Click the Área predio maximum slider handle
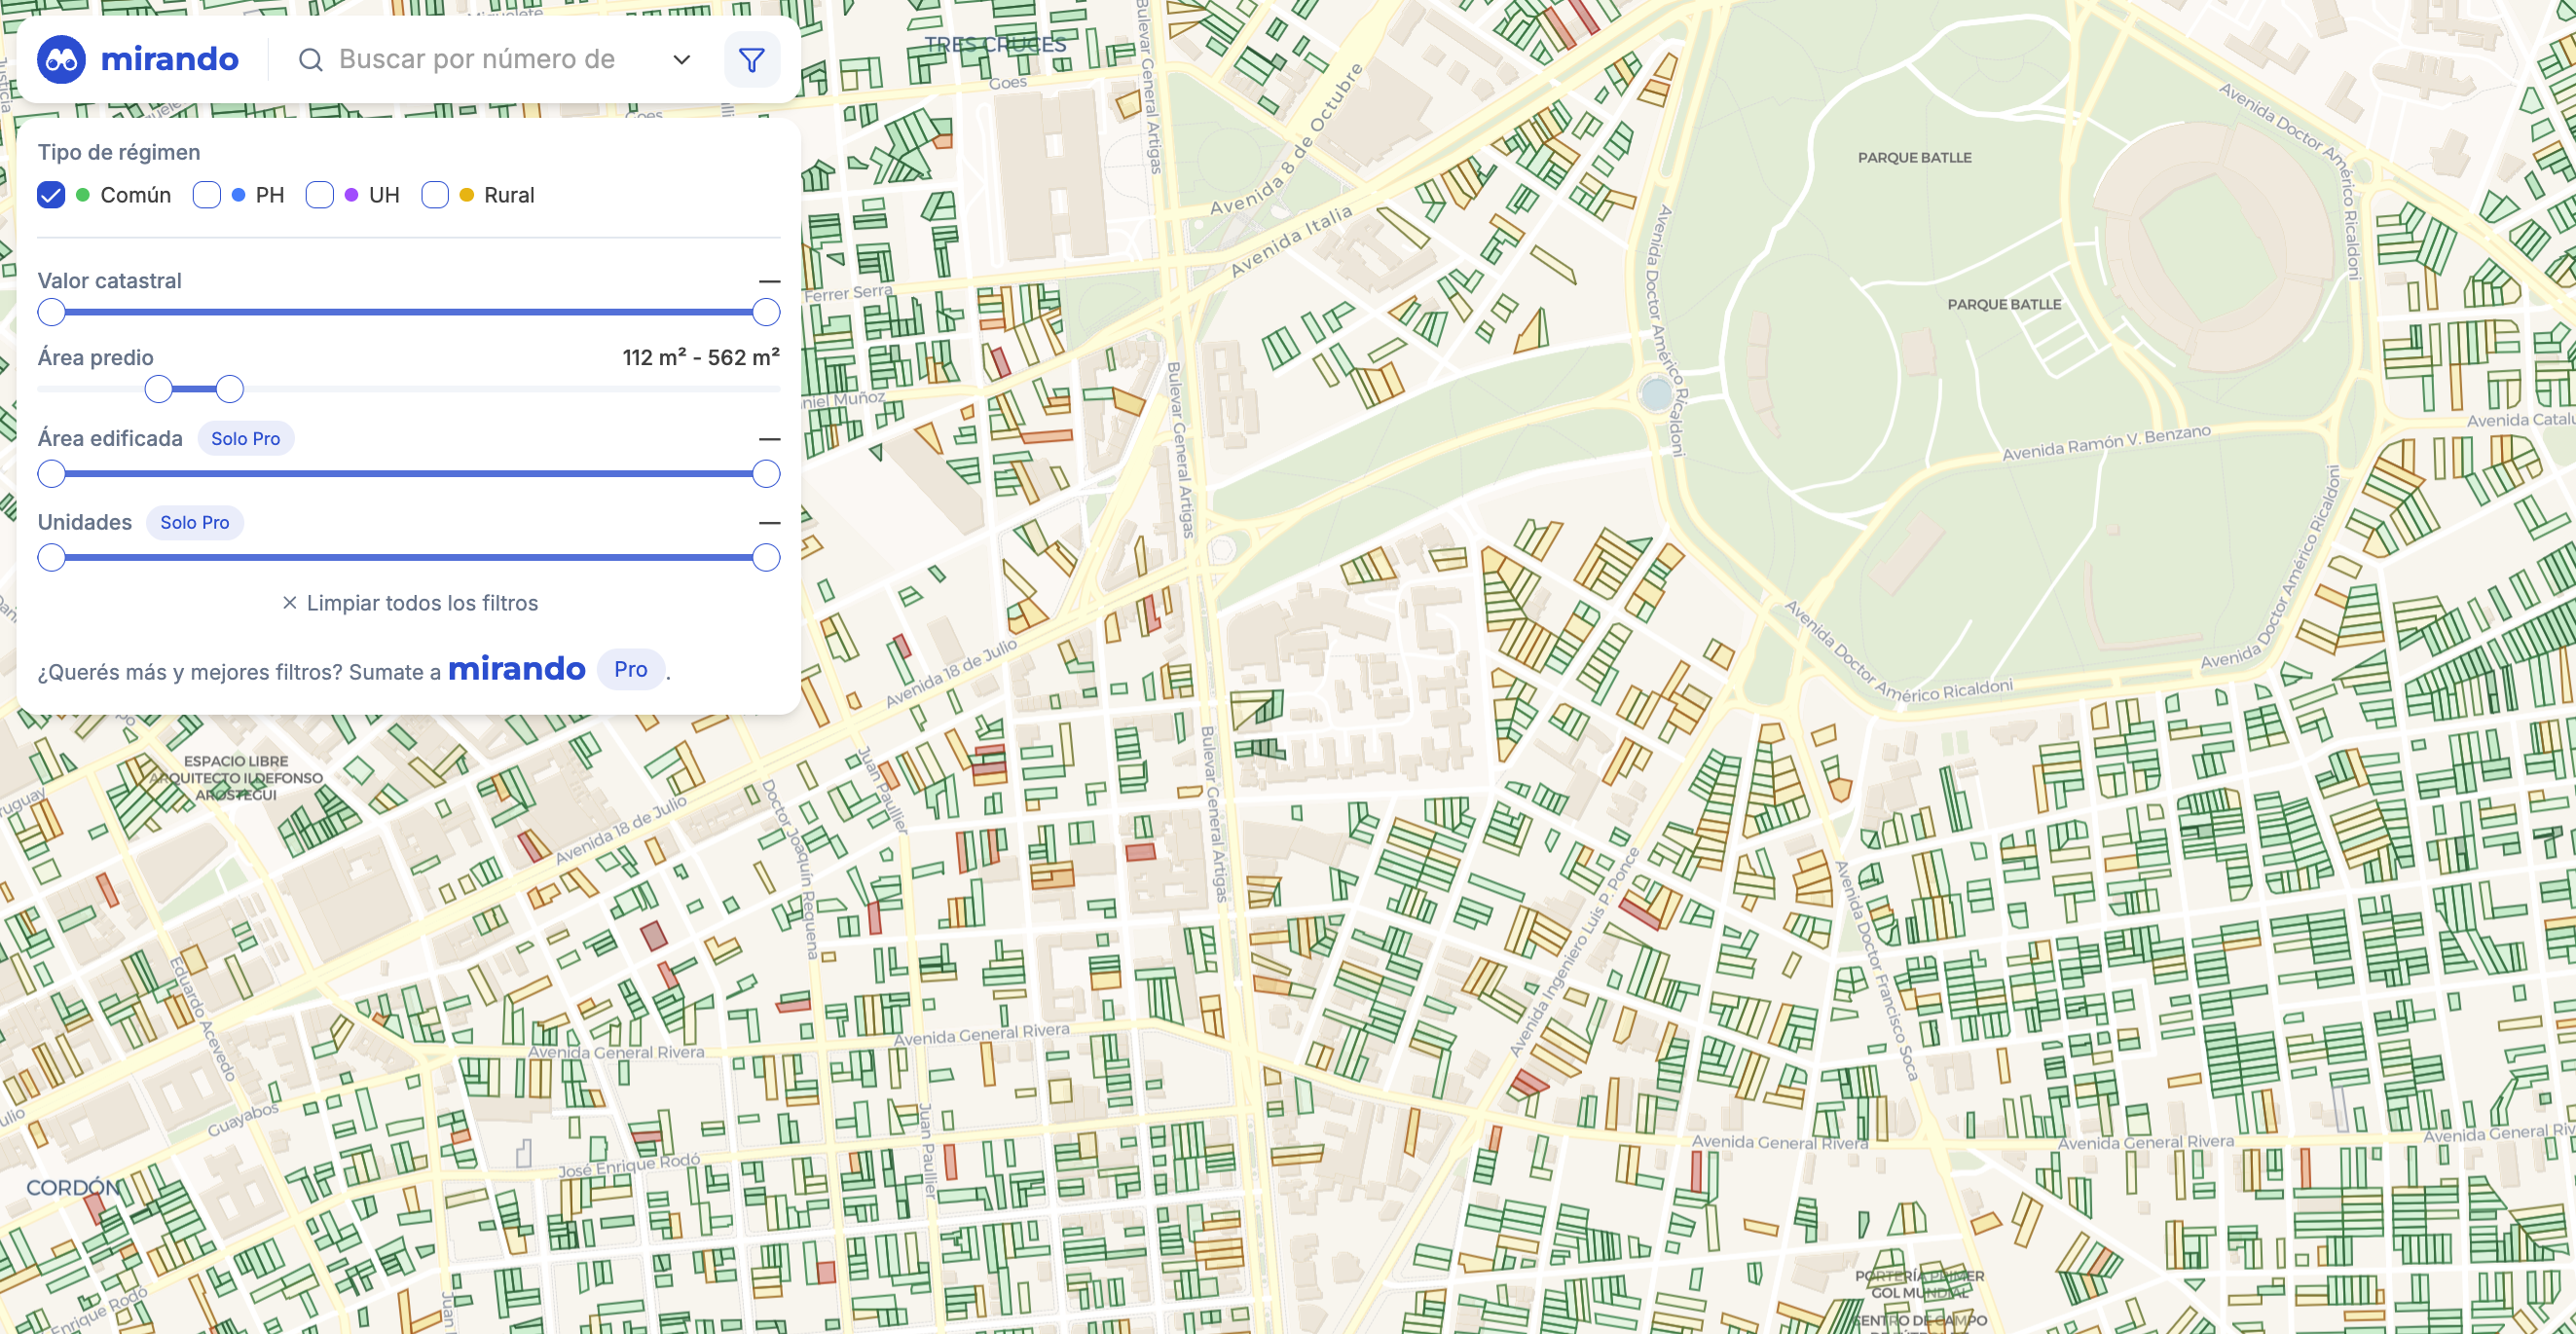Viewport: 2576px width, 1334px height. (x=230, y=389)
